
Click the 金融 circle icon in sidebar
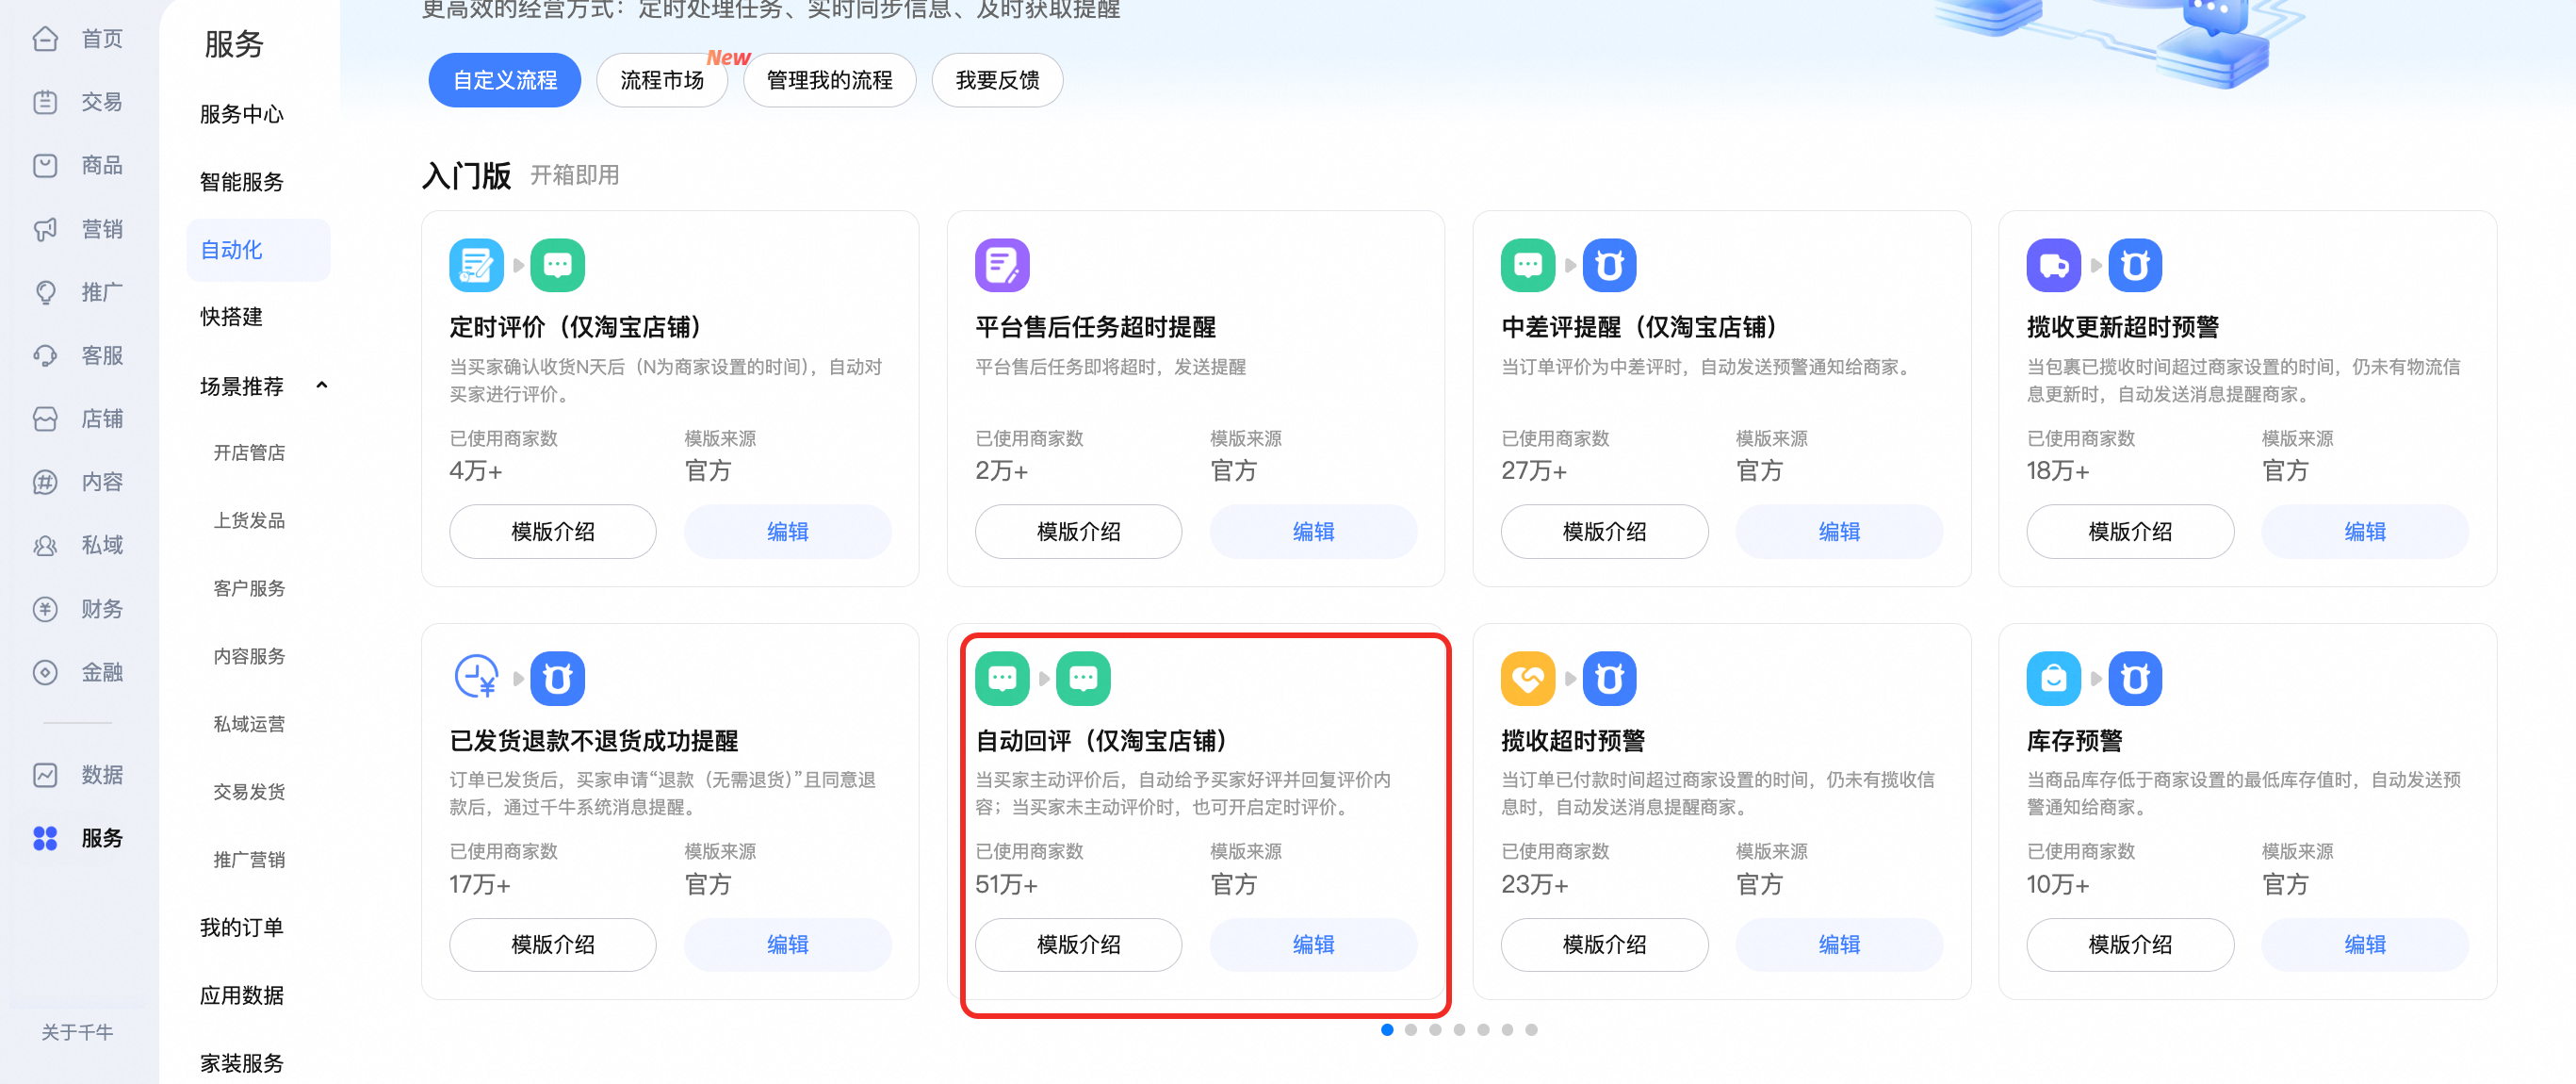point(45,672)
